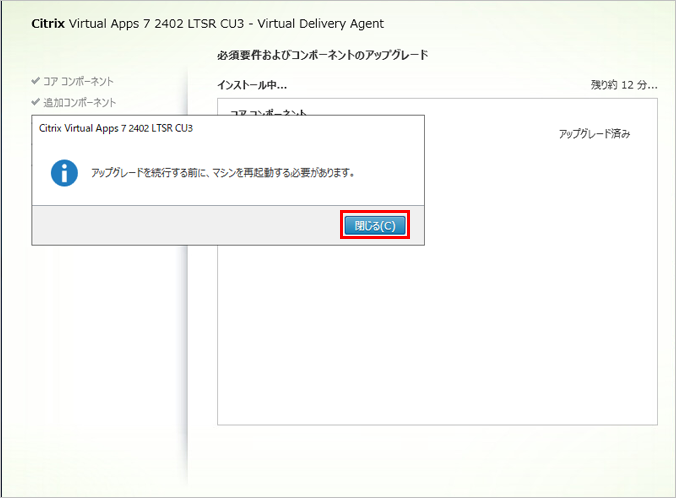Click the blue information icon in the dialog

tap(65, 172)
